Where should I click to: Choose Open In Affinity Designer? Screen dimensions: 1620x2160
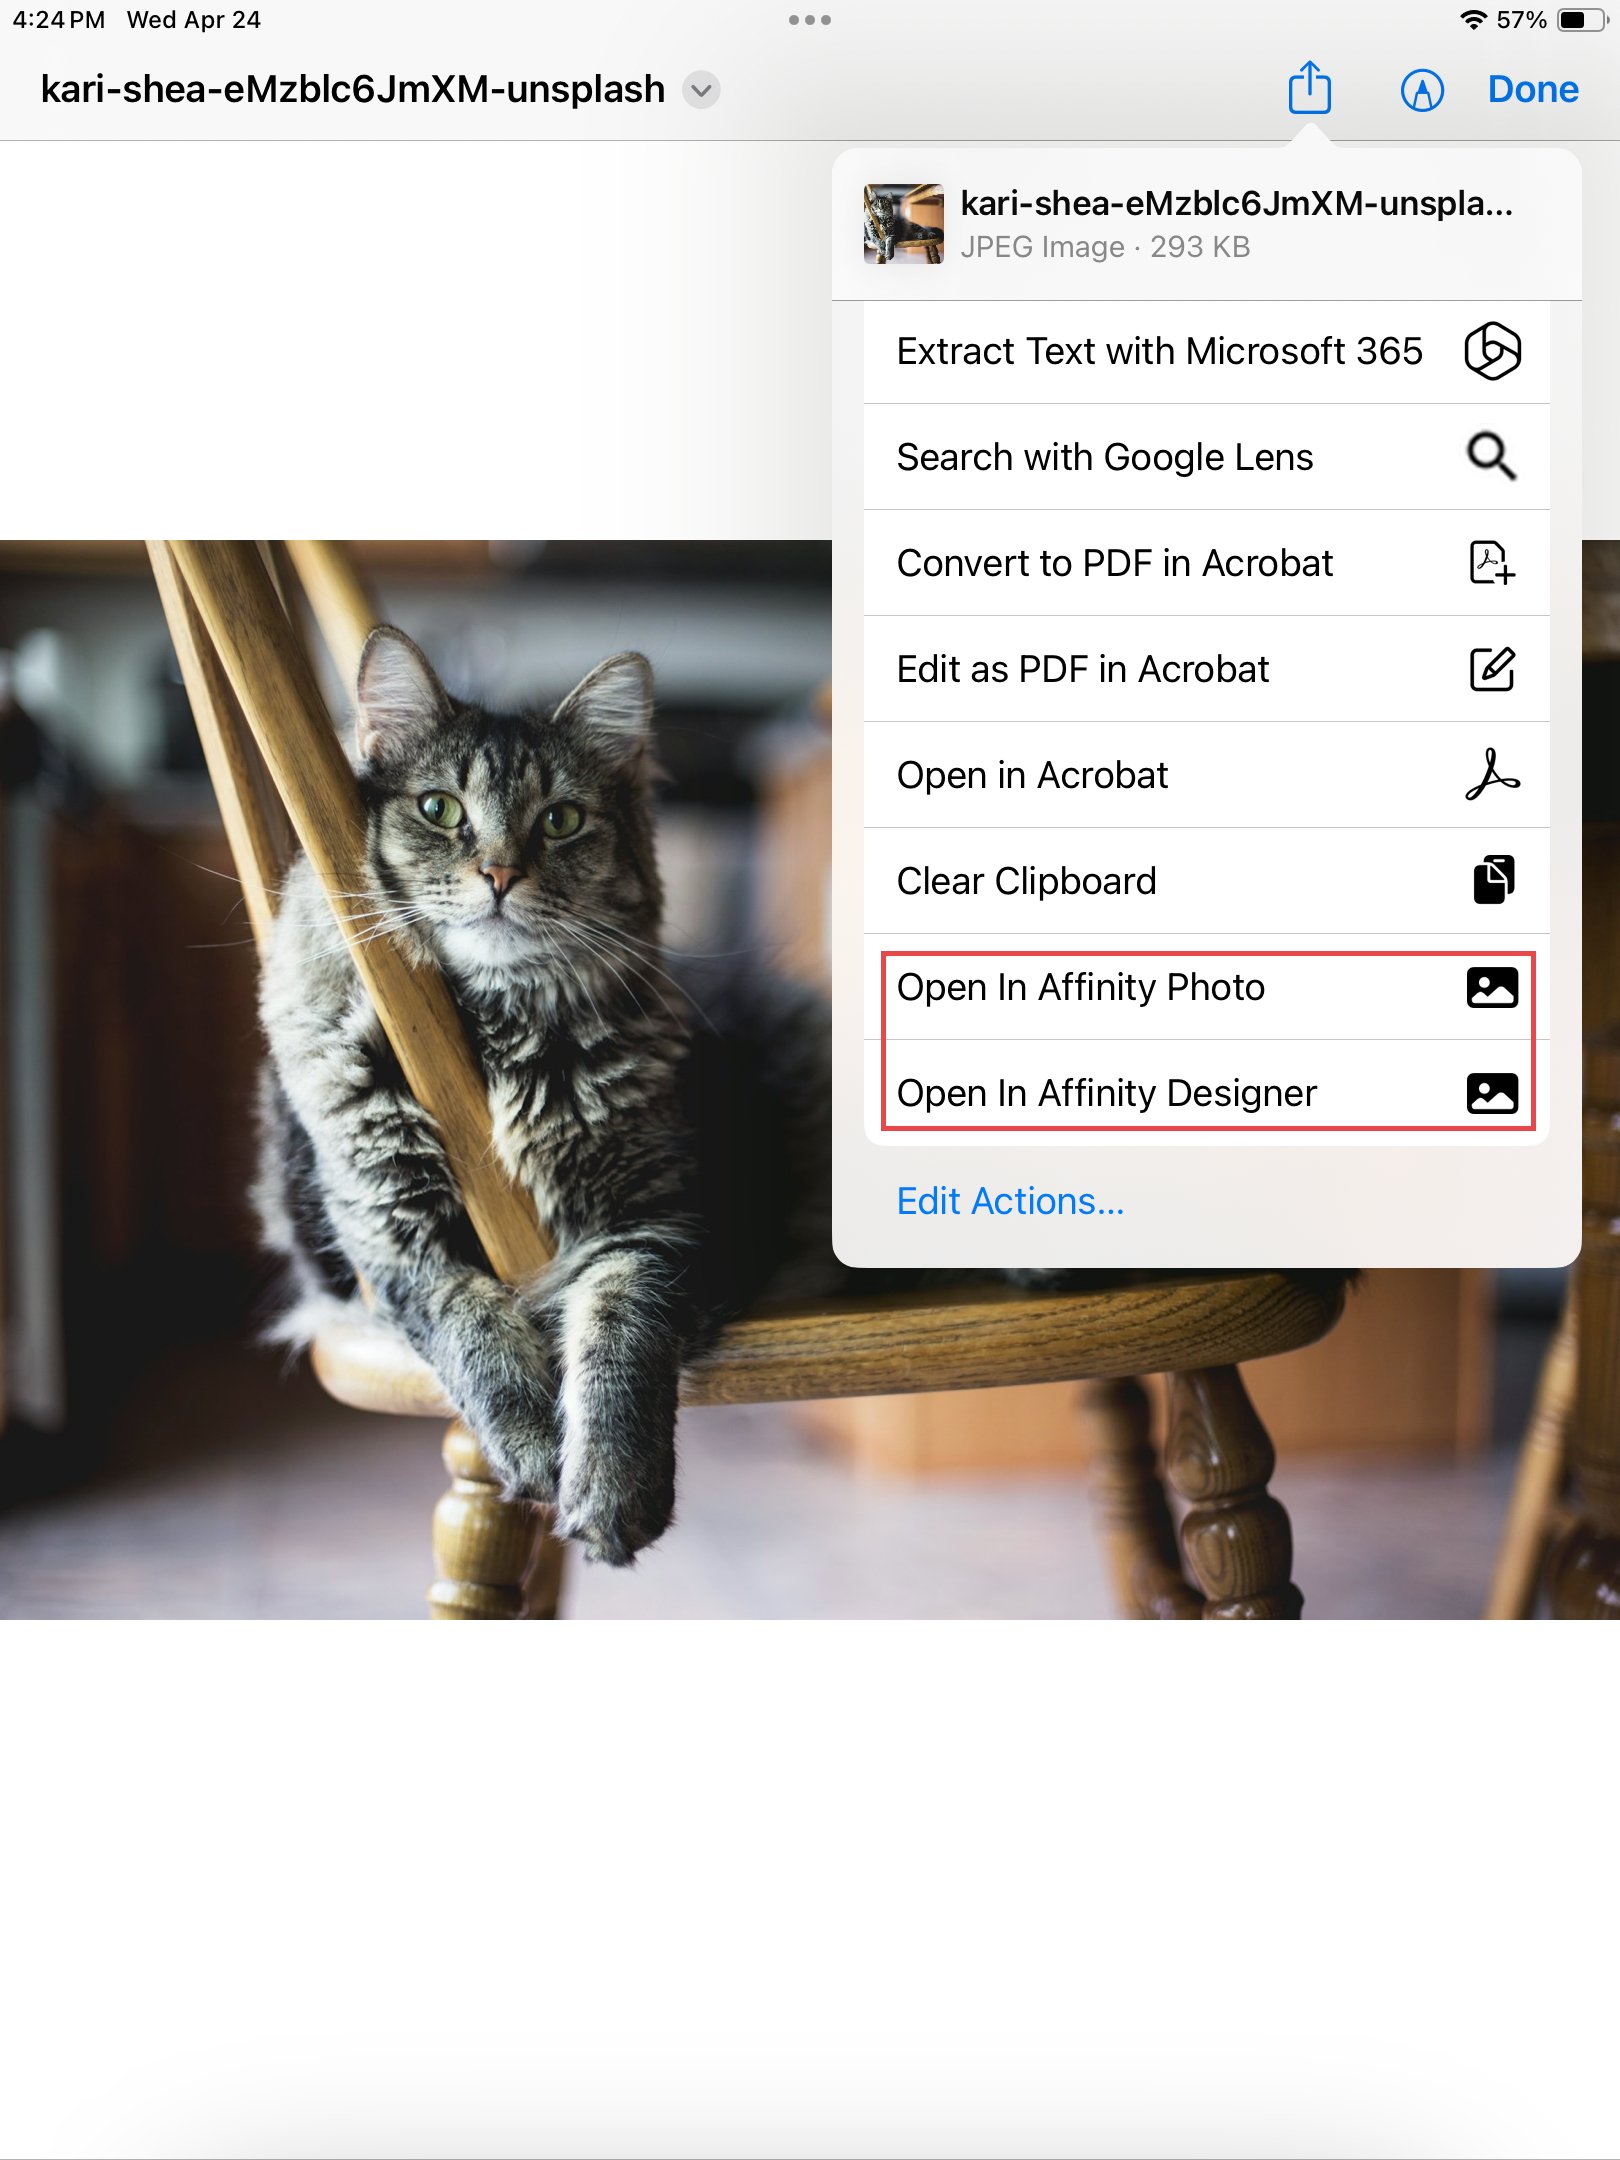click(x=1207, y=1093)
